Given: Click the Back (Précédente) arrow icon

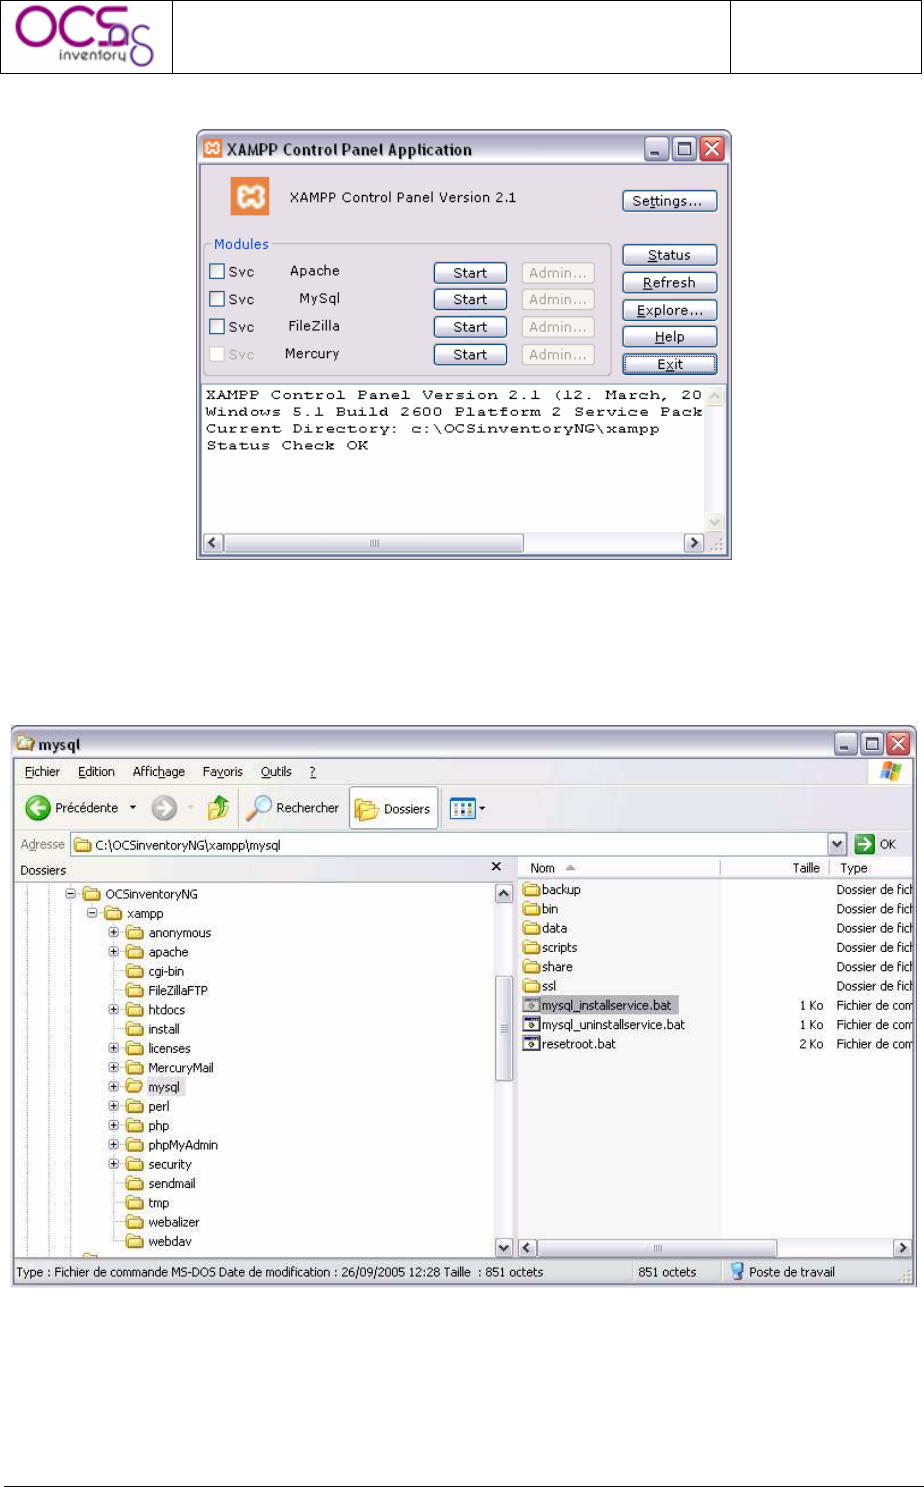Looking at the screenshot, I should coord(38,808).
